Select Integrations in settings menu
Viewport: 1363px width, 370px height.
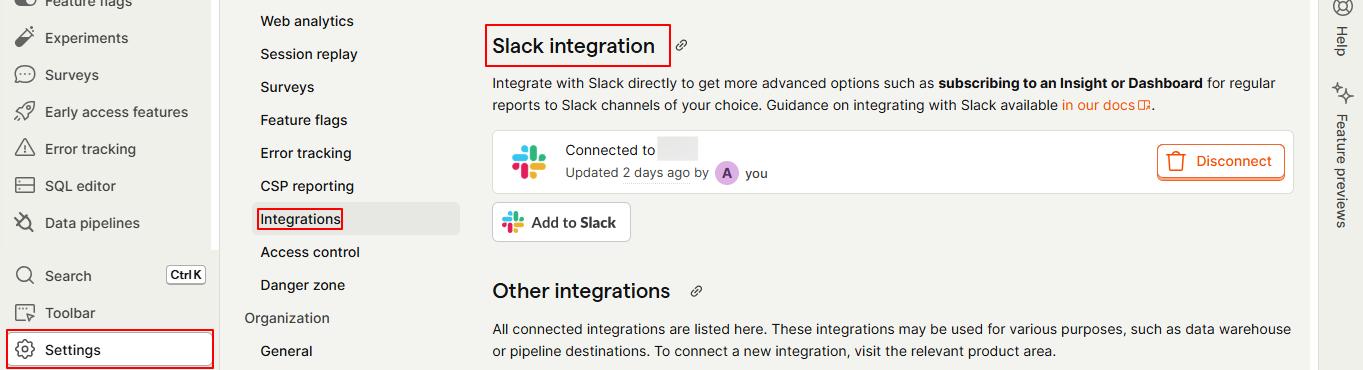click(x=300, y=219)
